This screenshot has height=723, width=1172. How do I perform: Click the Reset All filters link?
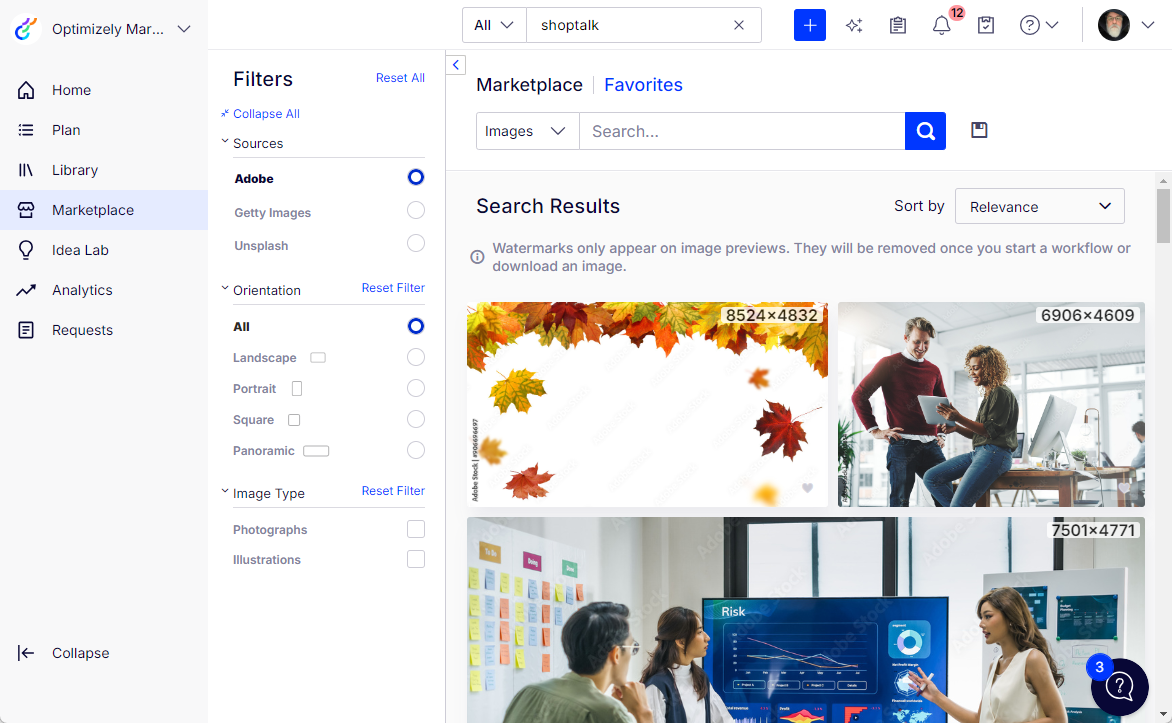[400, 77]
